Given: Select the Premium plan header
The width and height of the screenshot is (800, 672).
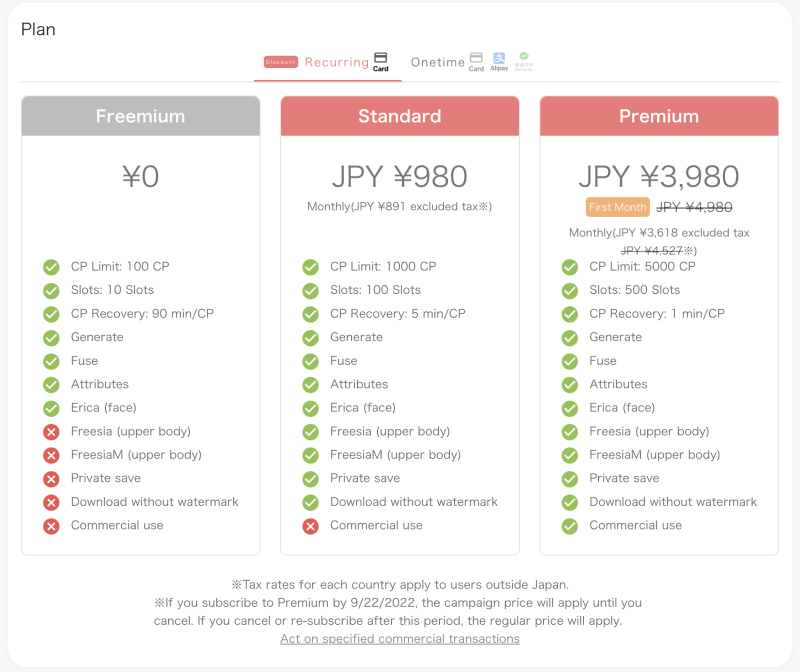Looking at the screenshot, I should tap(658, 116).
